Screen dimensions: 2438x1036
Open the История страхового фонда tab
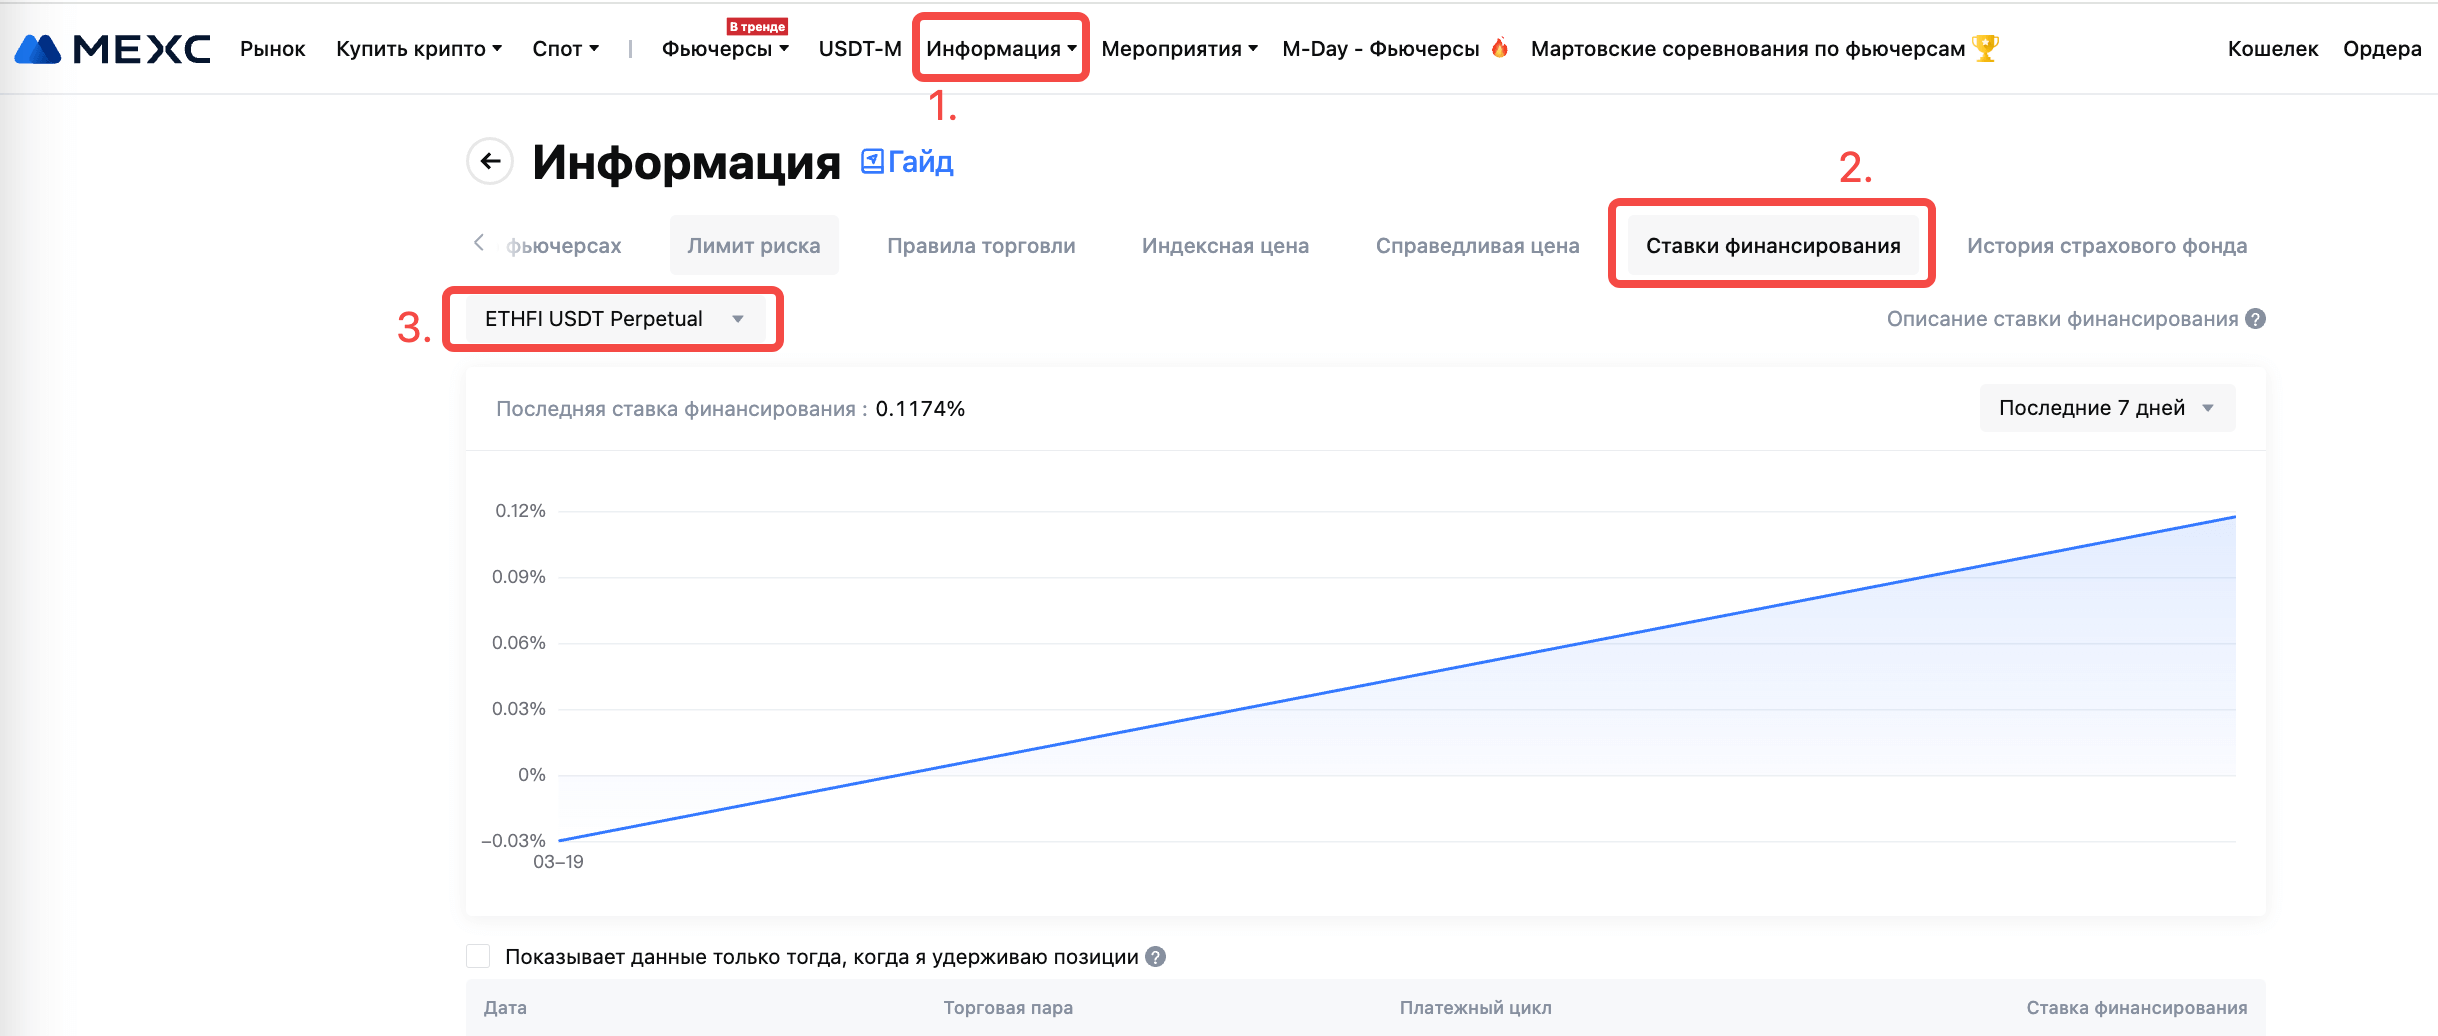(x=2106, y=246)
